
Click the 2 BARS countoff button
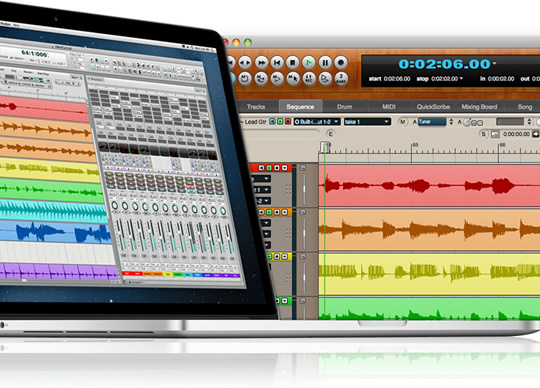tap(341, 79)
